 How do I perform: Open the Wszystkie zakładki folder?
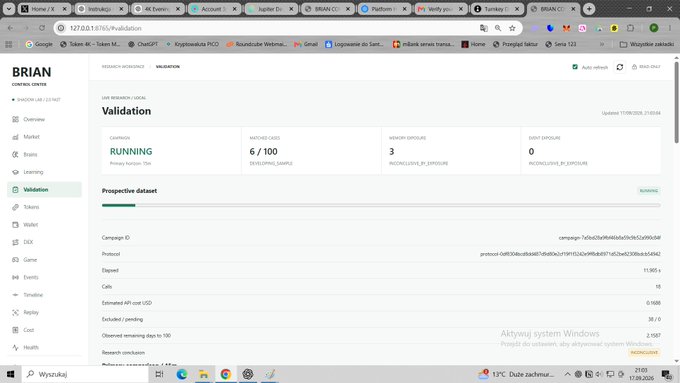tap(647, 44)
